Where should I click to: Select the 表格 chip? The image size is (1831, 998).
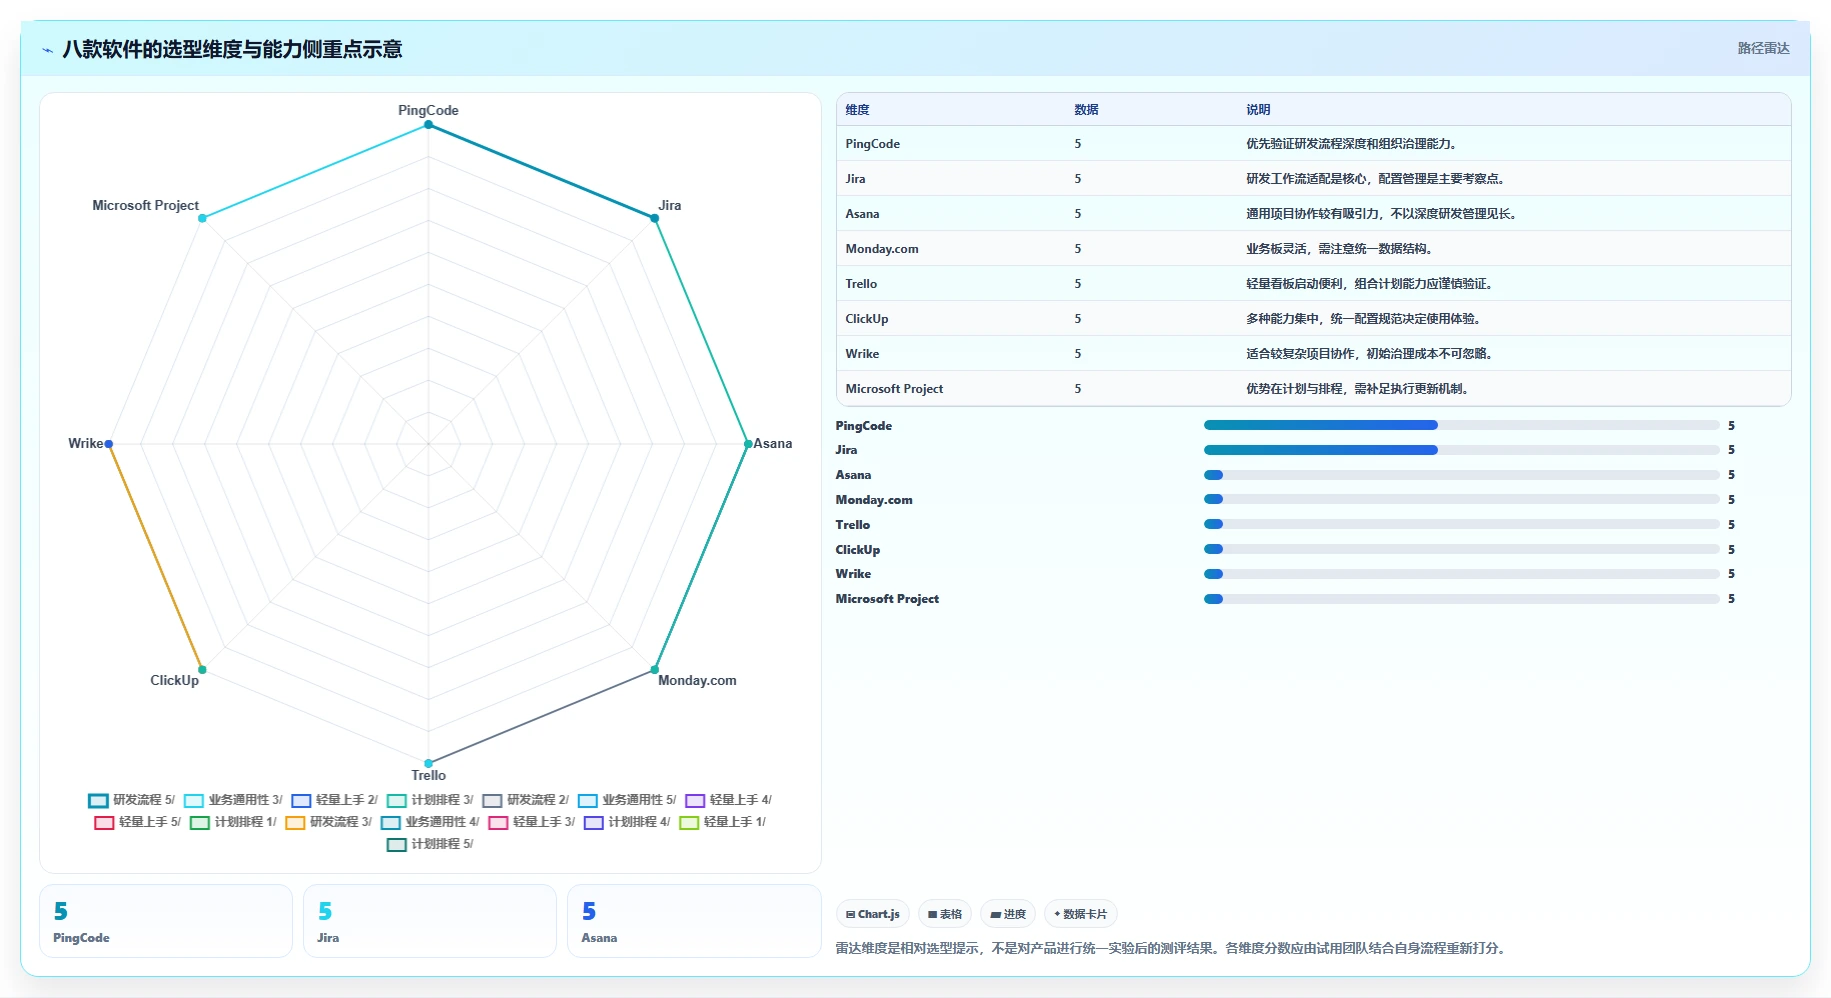(945, 914)
